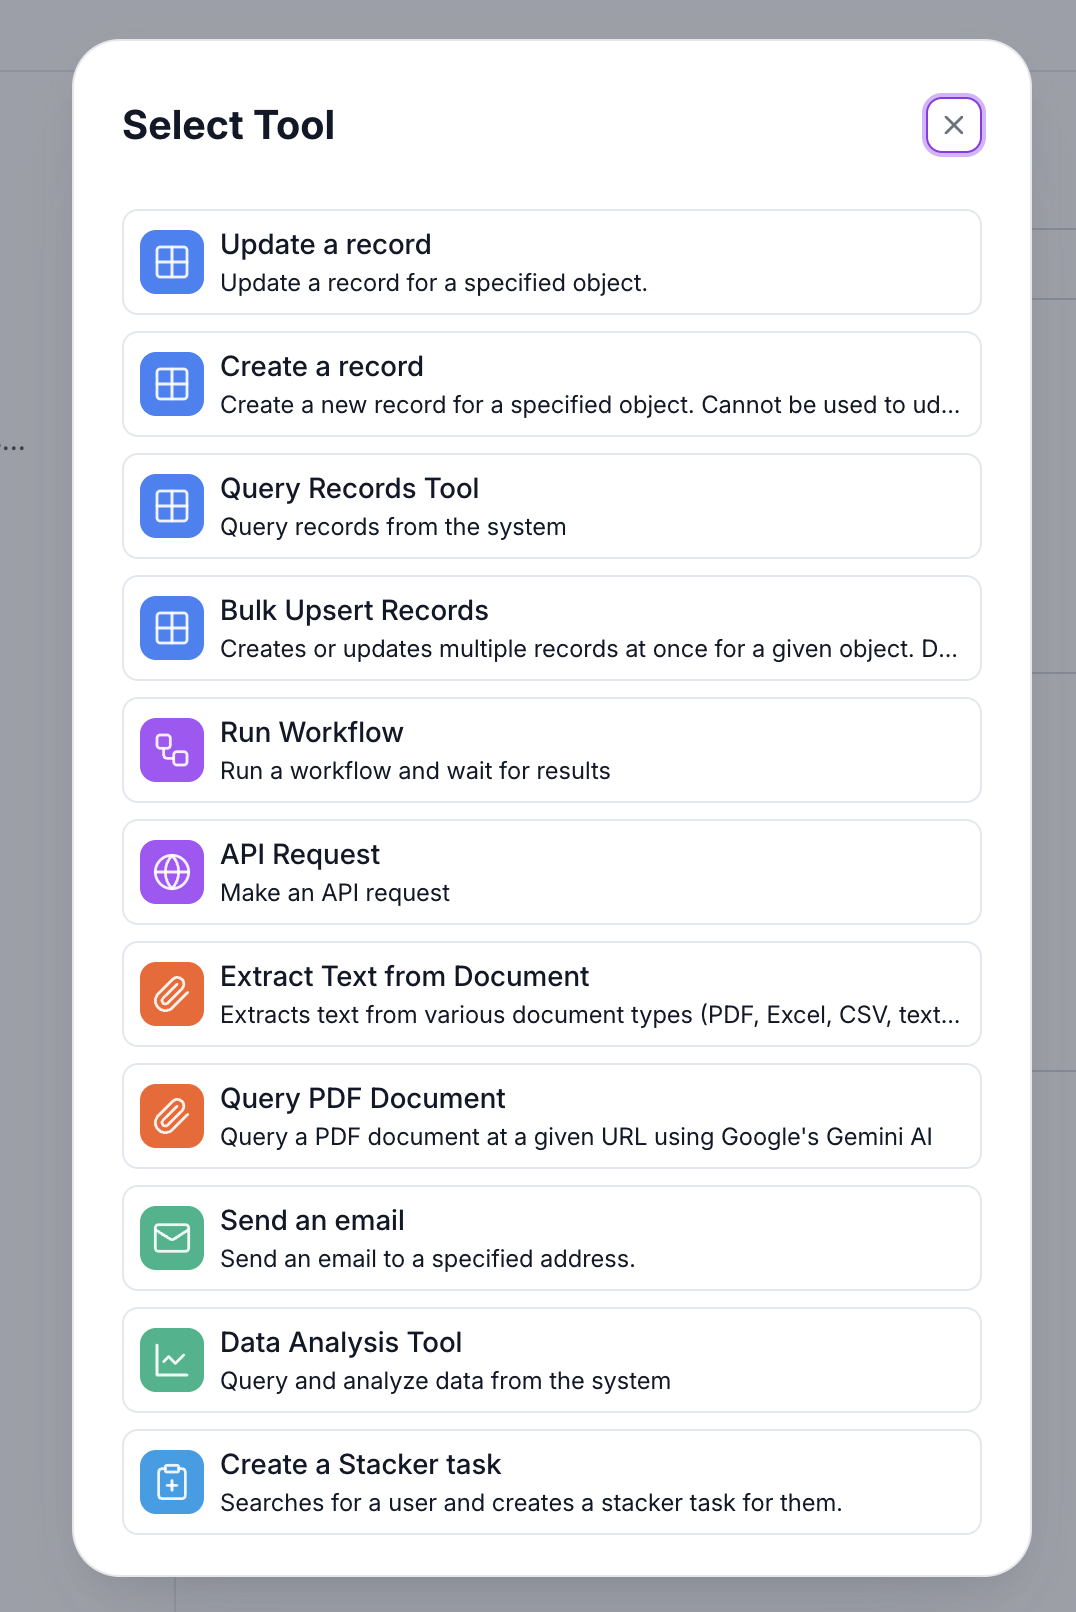
Task: Choose the "Run Workflow" tool title
Action: pyautogui.click(x=312, y=733)
